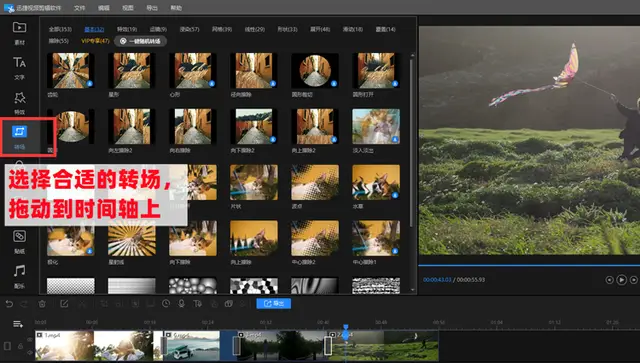Click the undo arrow in timeline toolbar
This screenshot has height=363, width=640.
coord(9,304)
